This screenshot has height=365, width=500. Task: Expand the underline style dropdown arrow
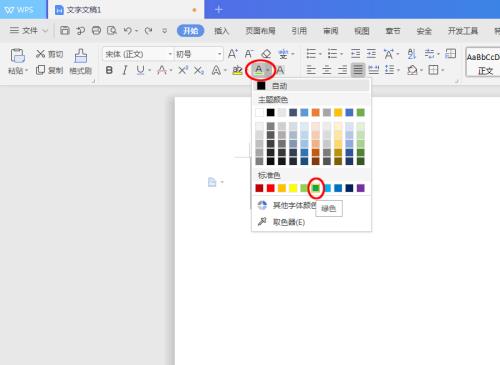[150, 70]
